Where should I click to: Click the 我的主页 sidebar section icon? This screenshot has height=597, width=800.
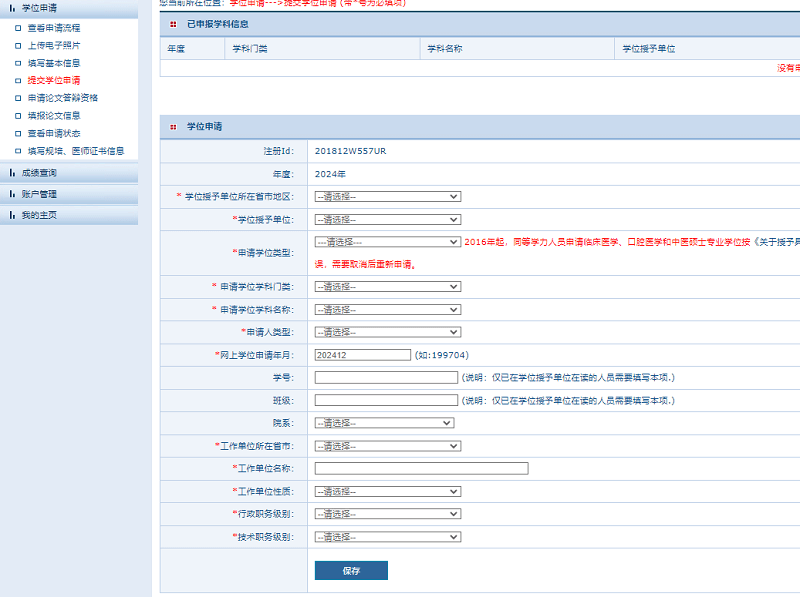point(14,212)
